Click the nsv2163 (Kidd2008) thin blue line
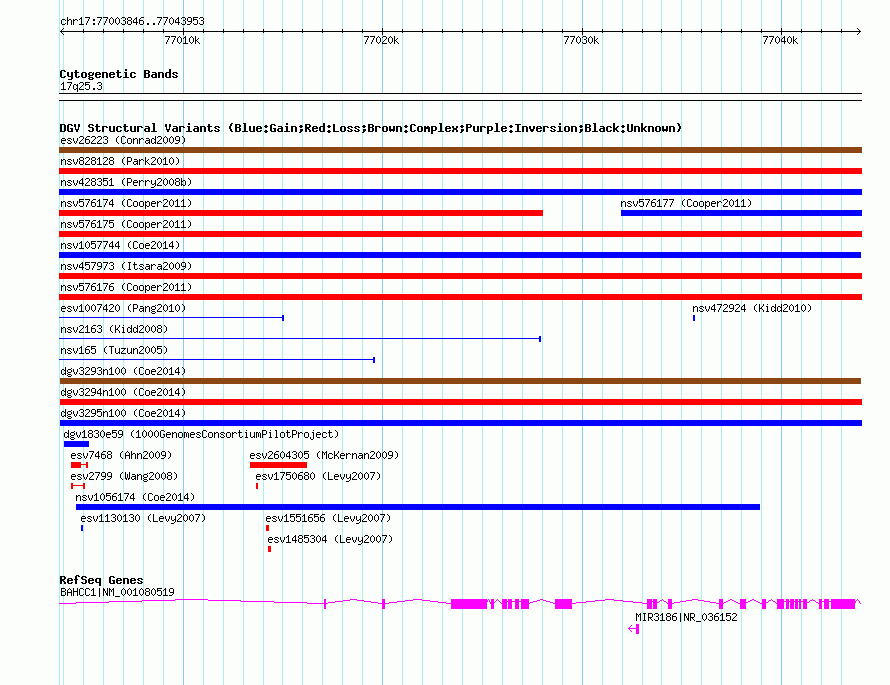The image size is (890, 685). pos(300,339)
